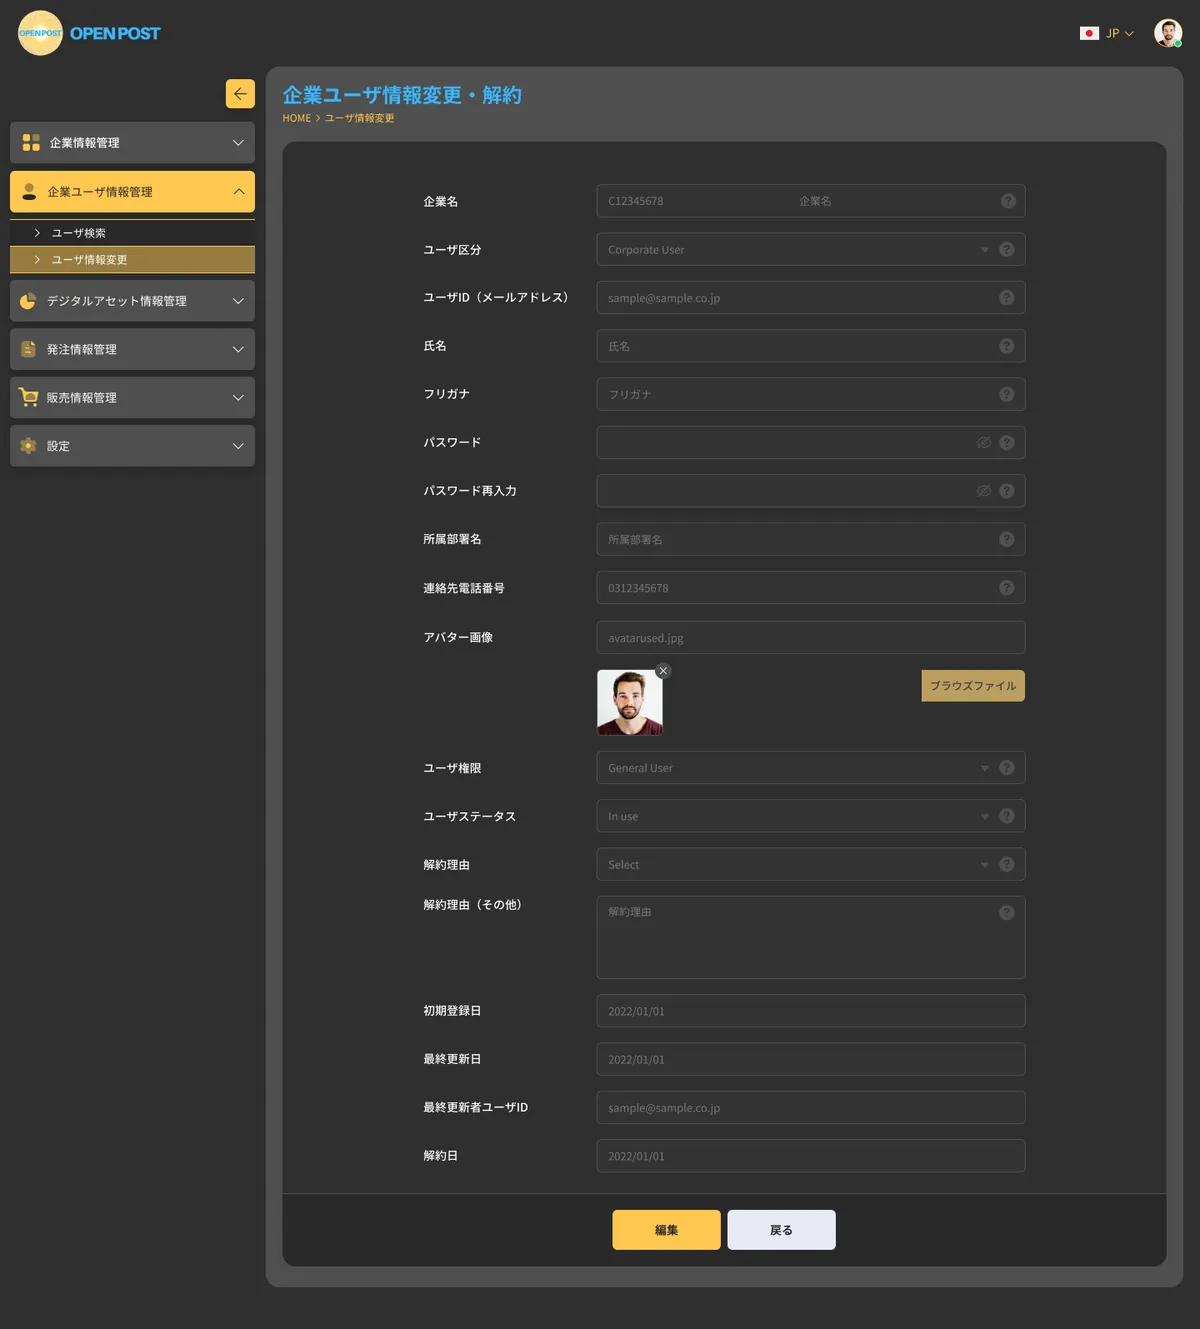This screenshot has width=1200, height=1329.
Task: Show help for 氏名 field
Action: (1007, 346)
